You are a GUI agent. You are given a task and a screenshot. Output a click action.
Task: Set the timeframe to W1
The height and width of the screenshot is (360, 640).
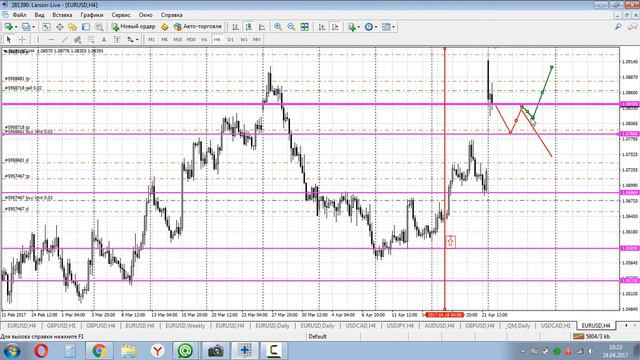click(x=244, y=40)
